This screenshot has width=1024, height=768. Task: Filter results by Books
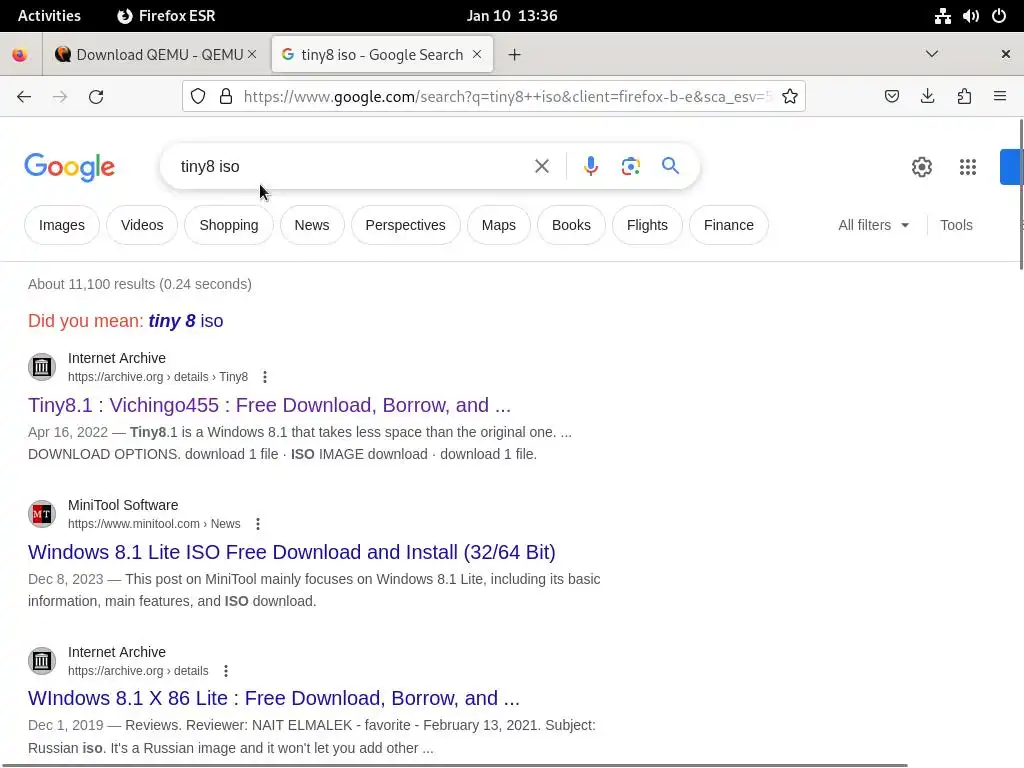pos(571,225)
